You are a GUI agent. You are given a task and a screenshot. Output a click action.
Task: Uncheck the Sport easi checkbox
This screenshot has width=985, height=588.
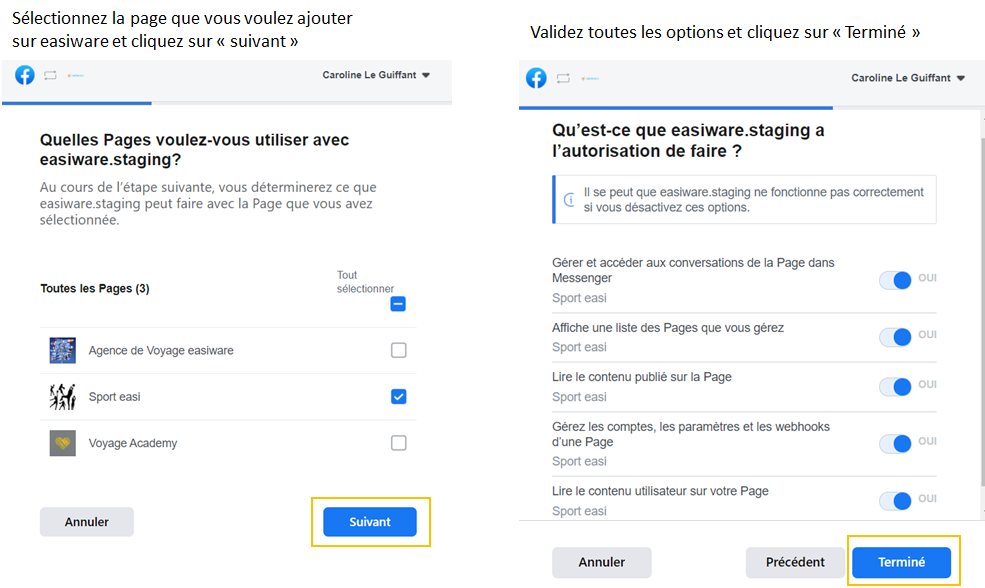point(399,397)
